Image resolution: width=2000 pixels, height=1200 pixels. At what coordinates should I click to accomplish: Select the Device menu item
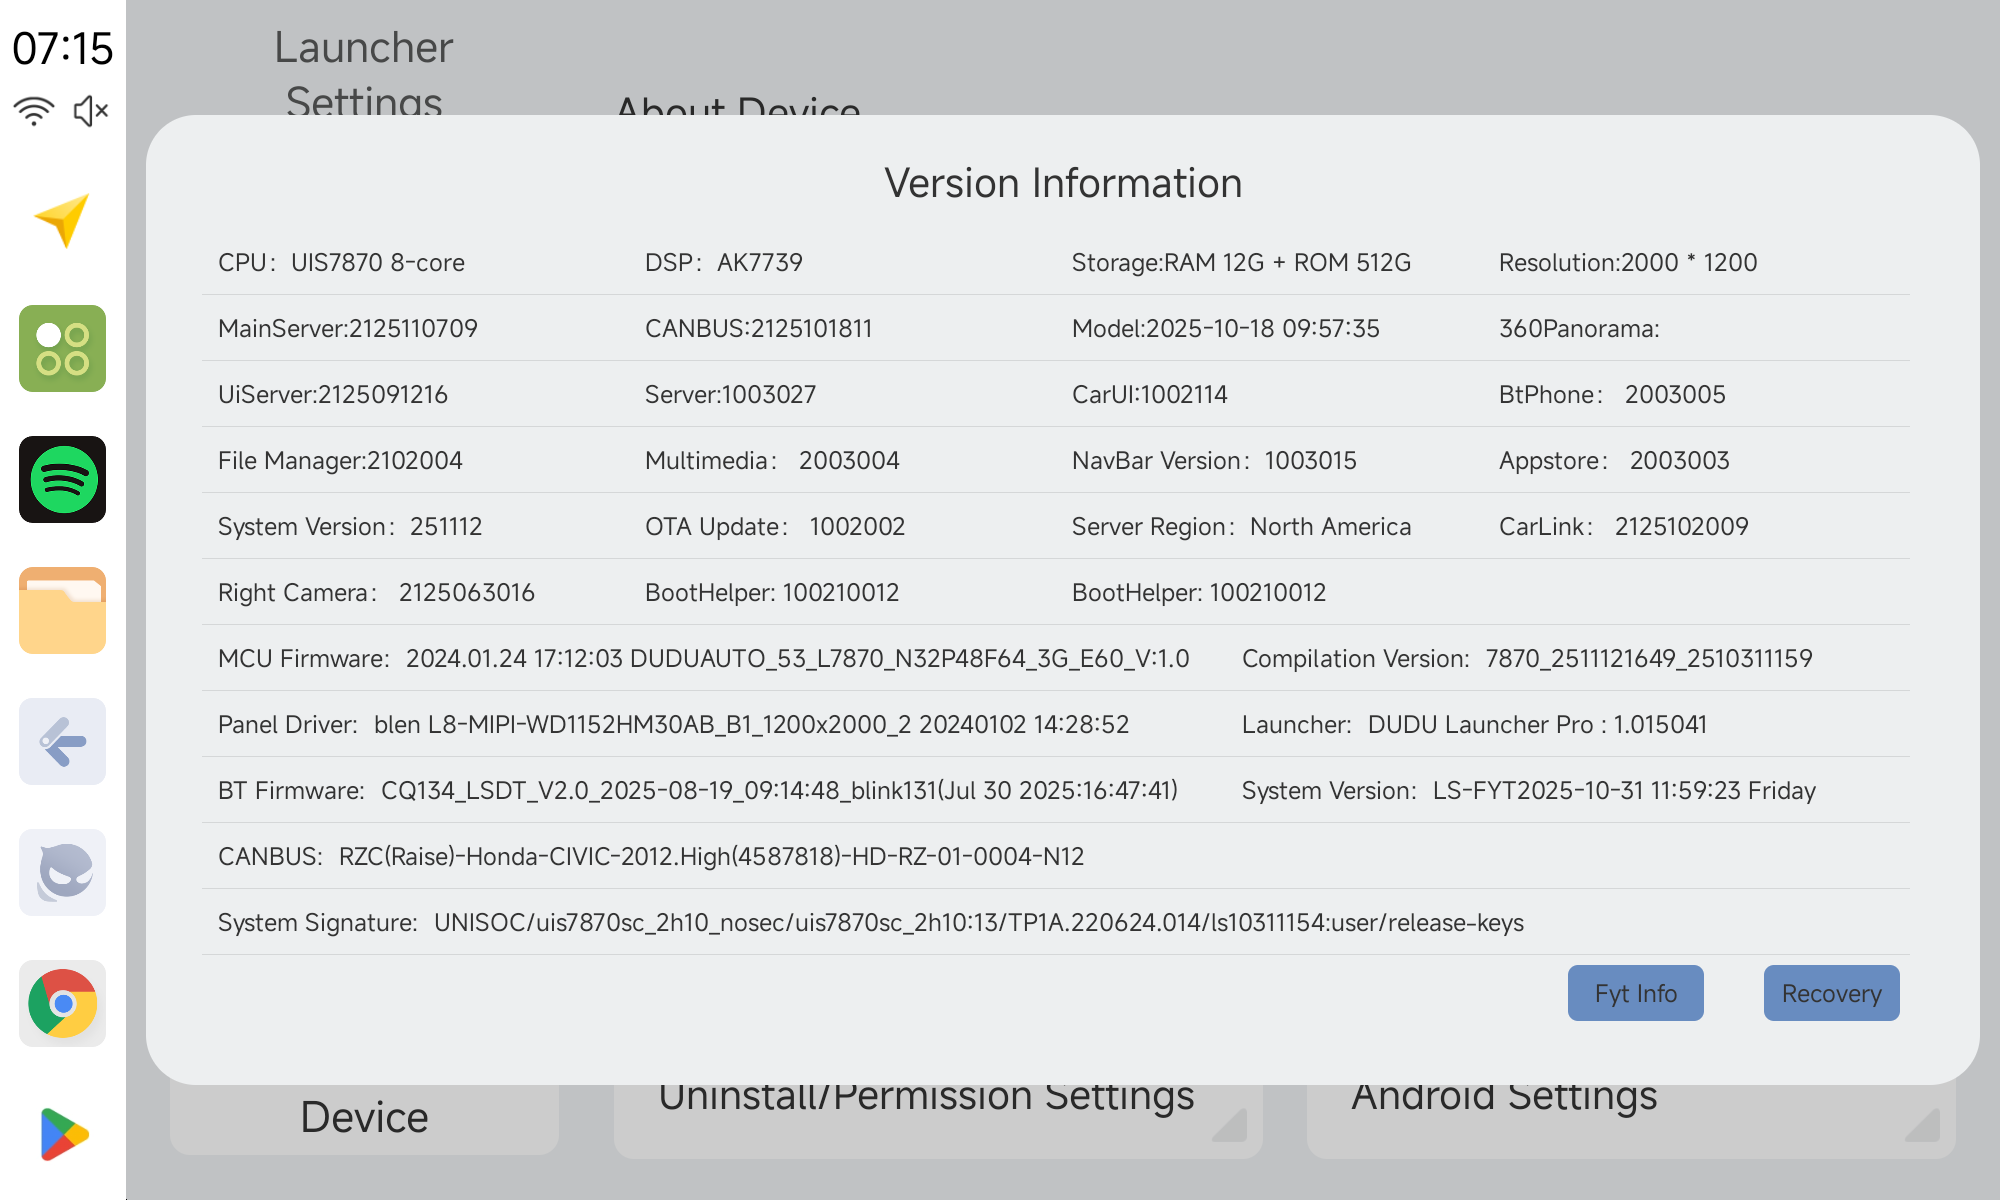[x=364, y=1117]
